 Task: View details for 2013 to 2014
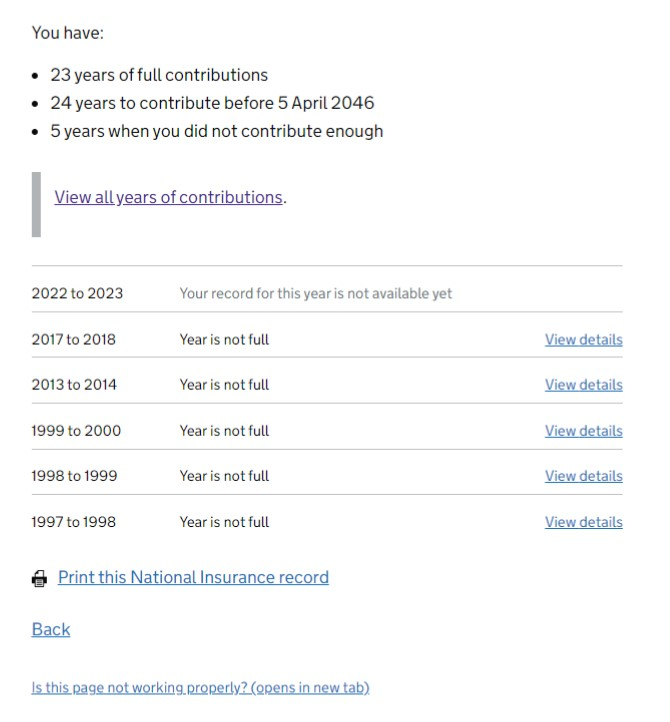click(583, 385)
